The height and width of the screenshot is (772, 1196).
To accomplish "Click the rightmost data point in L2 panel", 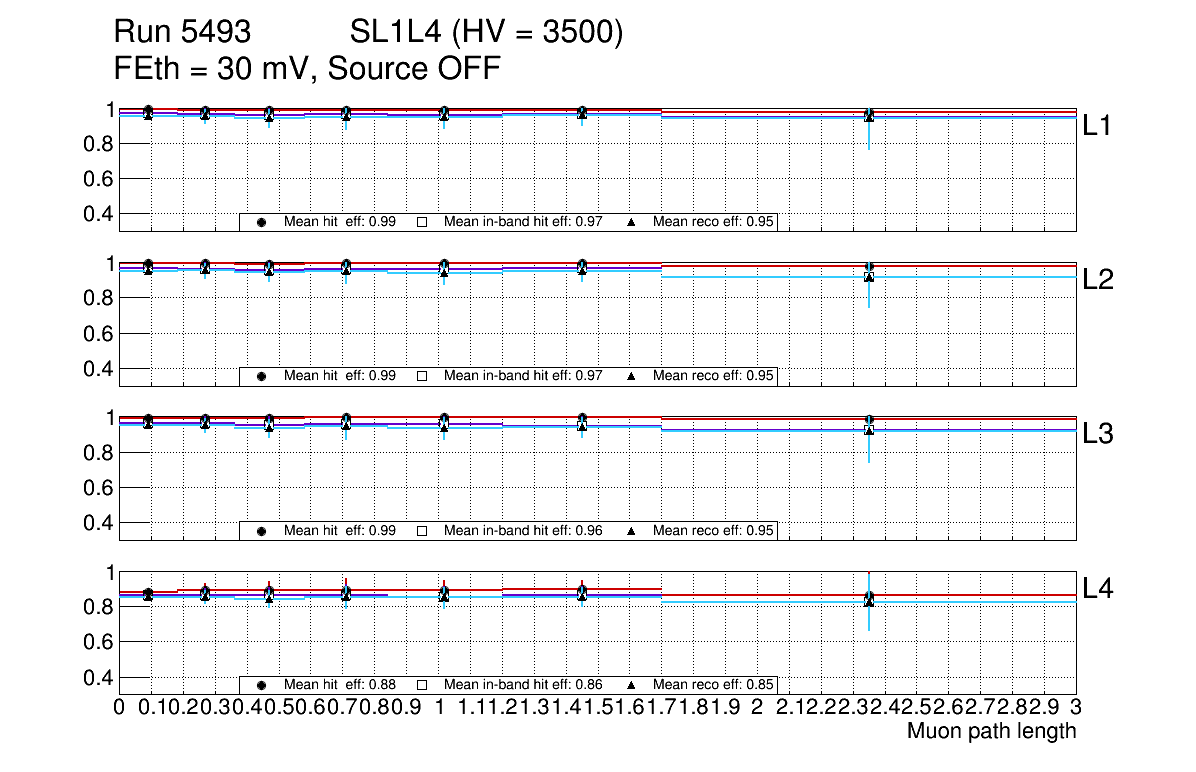I will 869,273.
